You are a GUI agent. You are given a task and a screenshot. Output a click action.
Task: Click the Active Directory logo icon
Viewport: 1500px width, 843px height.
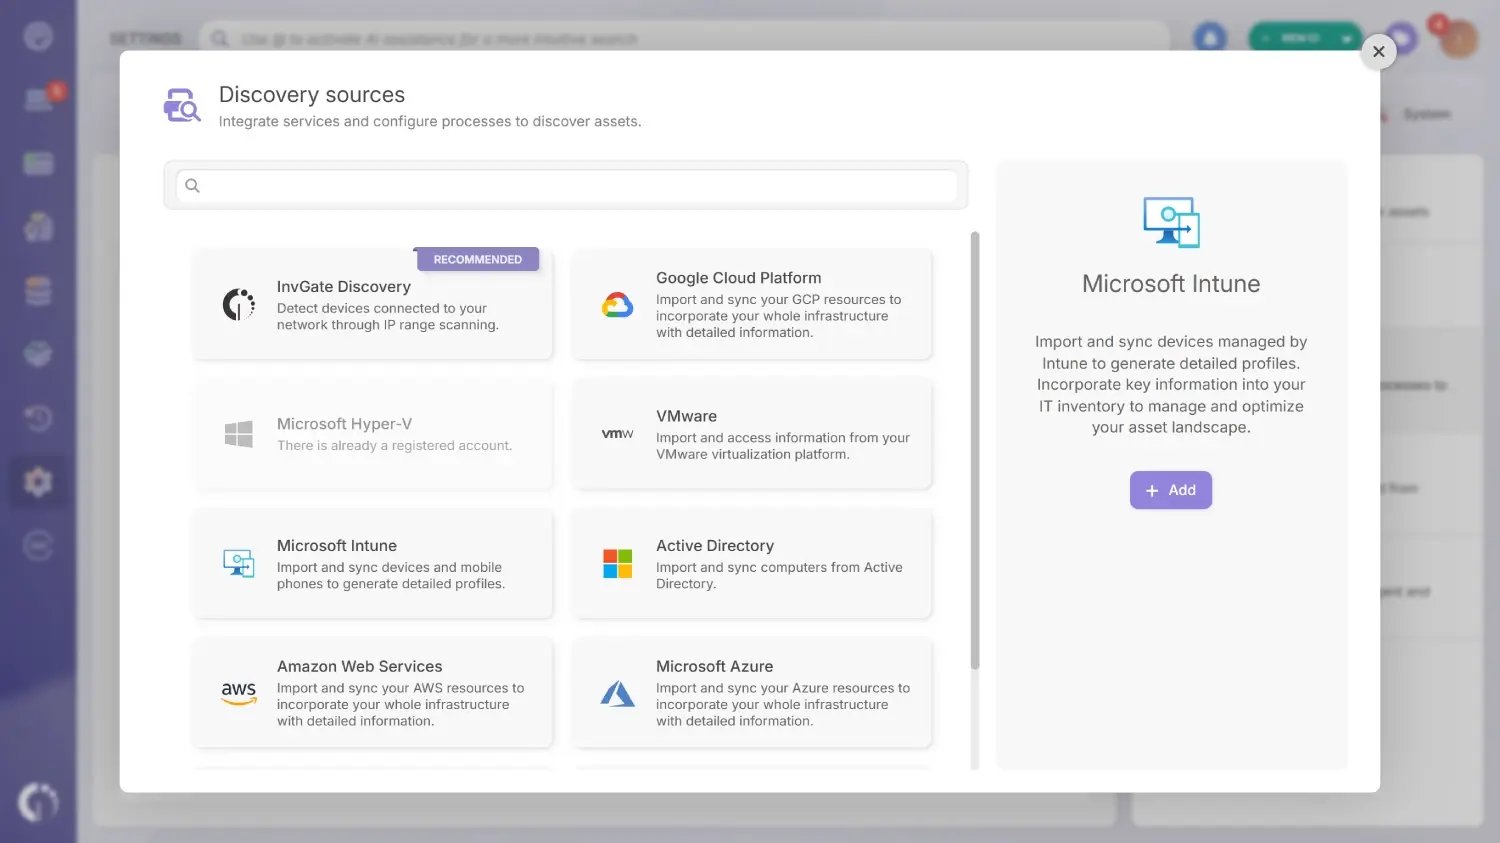click(x=617, y=563)
